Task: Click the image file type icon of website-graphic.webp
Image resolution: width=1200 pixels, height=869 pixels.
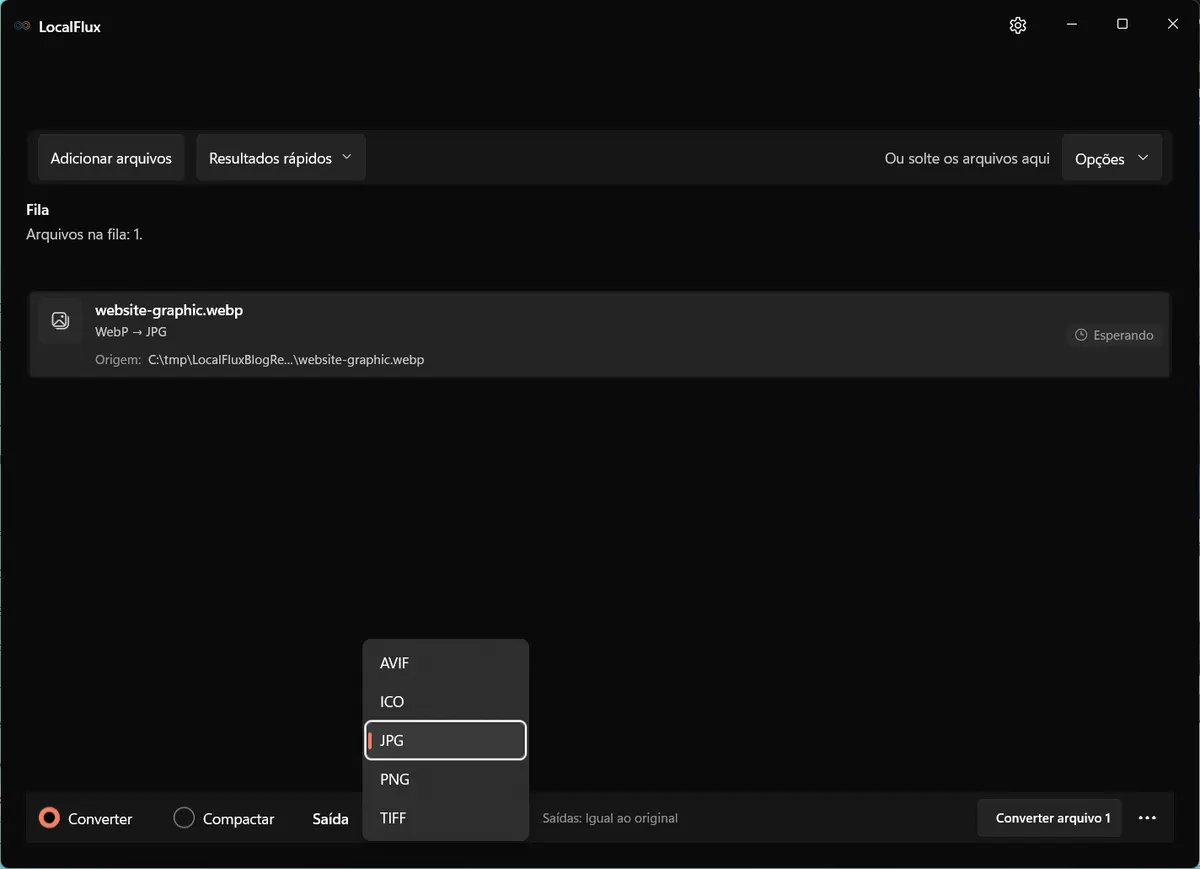Action: (60, 321)
